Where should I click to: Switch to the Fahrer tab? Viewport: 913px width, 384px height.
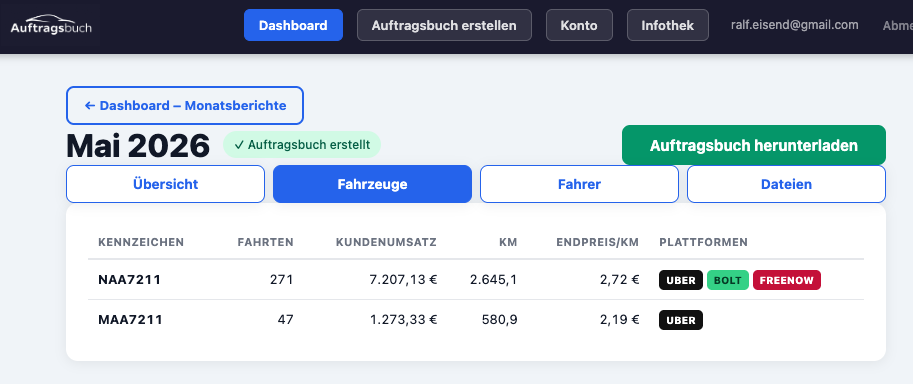pos(579,184)
